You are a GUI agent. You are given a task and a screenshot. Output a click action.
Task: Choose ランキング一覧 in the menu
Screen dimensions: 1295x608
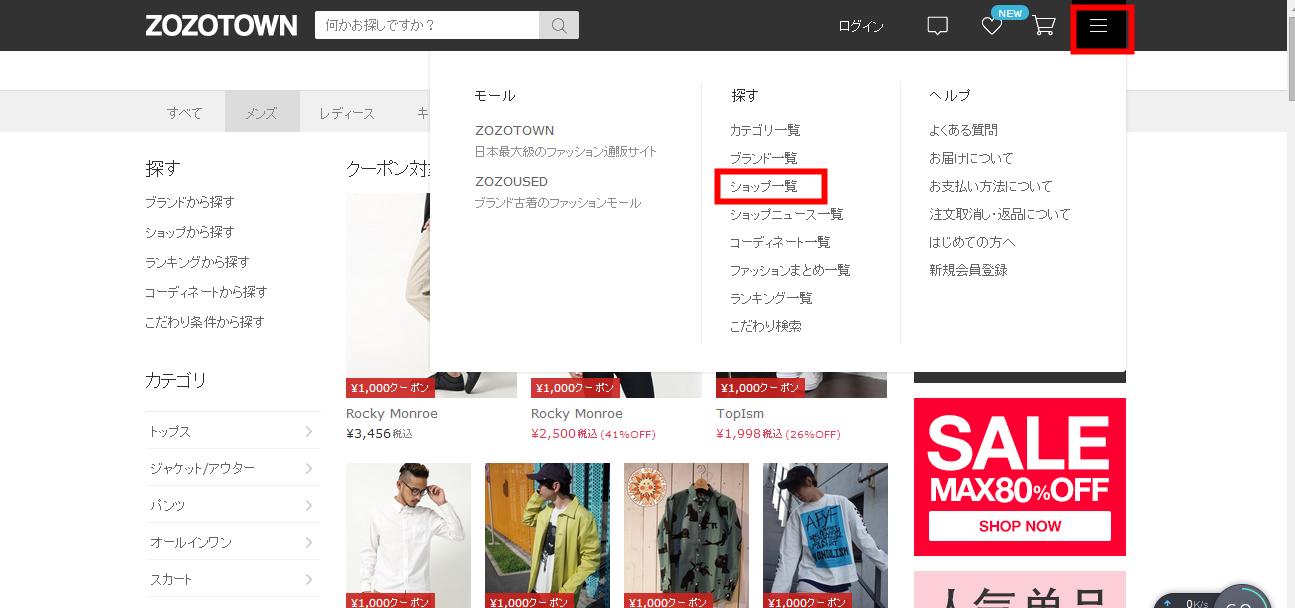click(x=771, y=298)
